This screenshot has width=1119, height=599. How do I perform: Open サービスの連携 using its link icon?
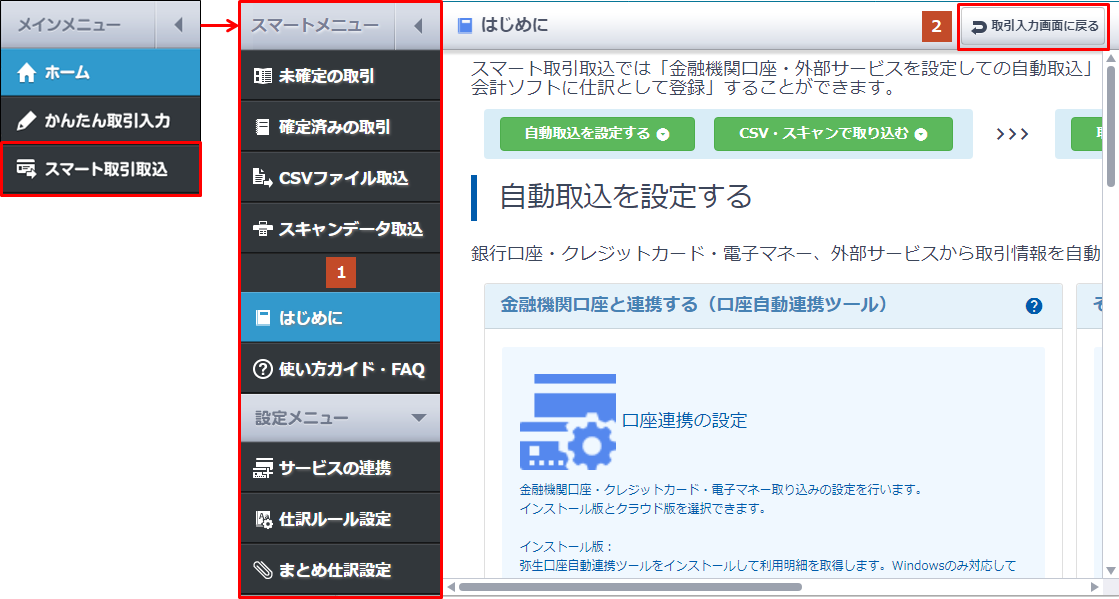click(x=262, y=467)
